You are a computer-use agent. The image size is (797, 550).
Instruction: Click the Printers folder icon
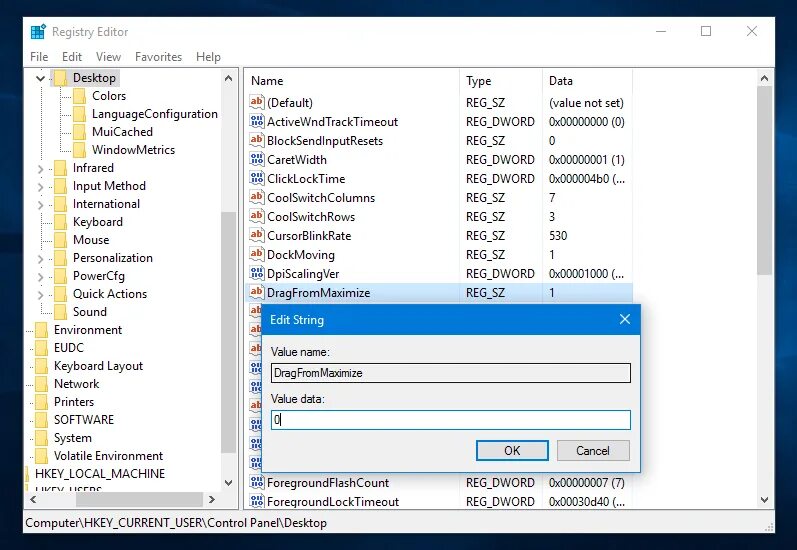[x=41, y=402]
